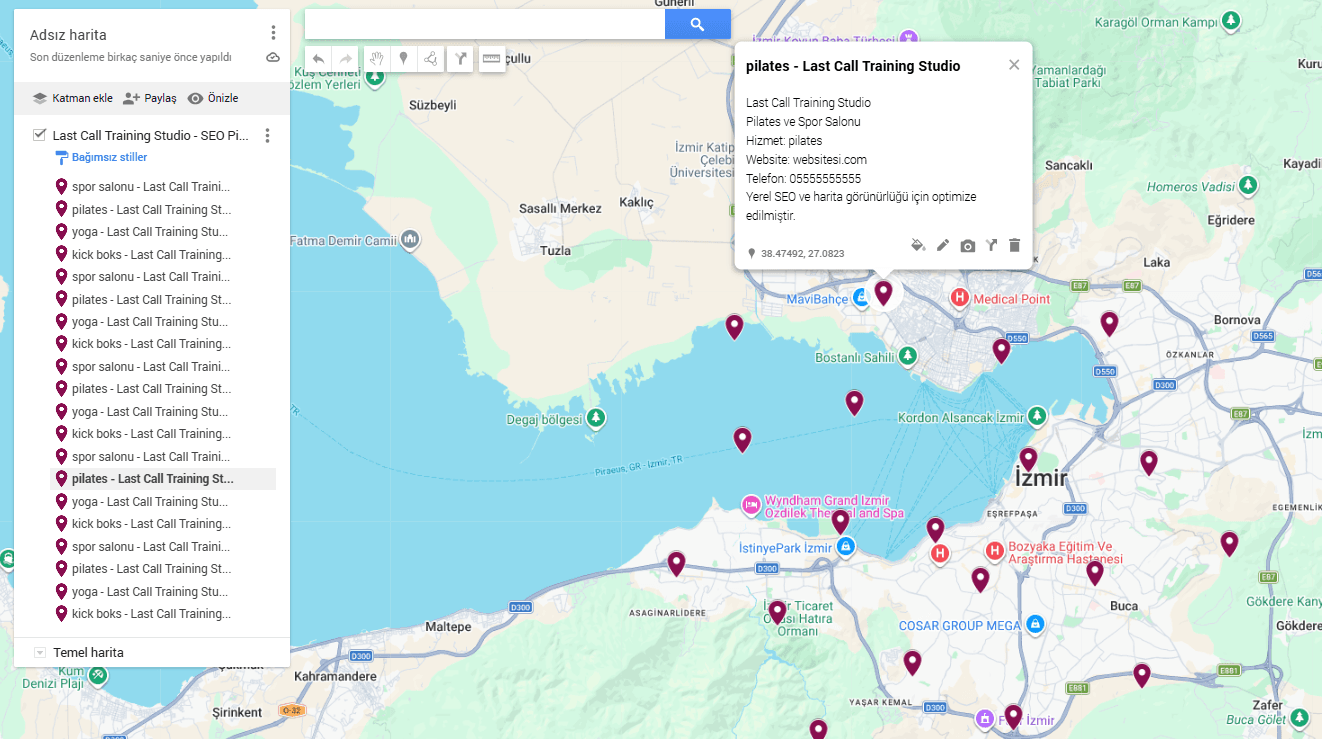Image resolution: width=1322 pixels, height=739 pixels.
Task: Click the Paylaş share option
Action: coord(149,98)
